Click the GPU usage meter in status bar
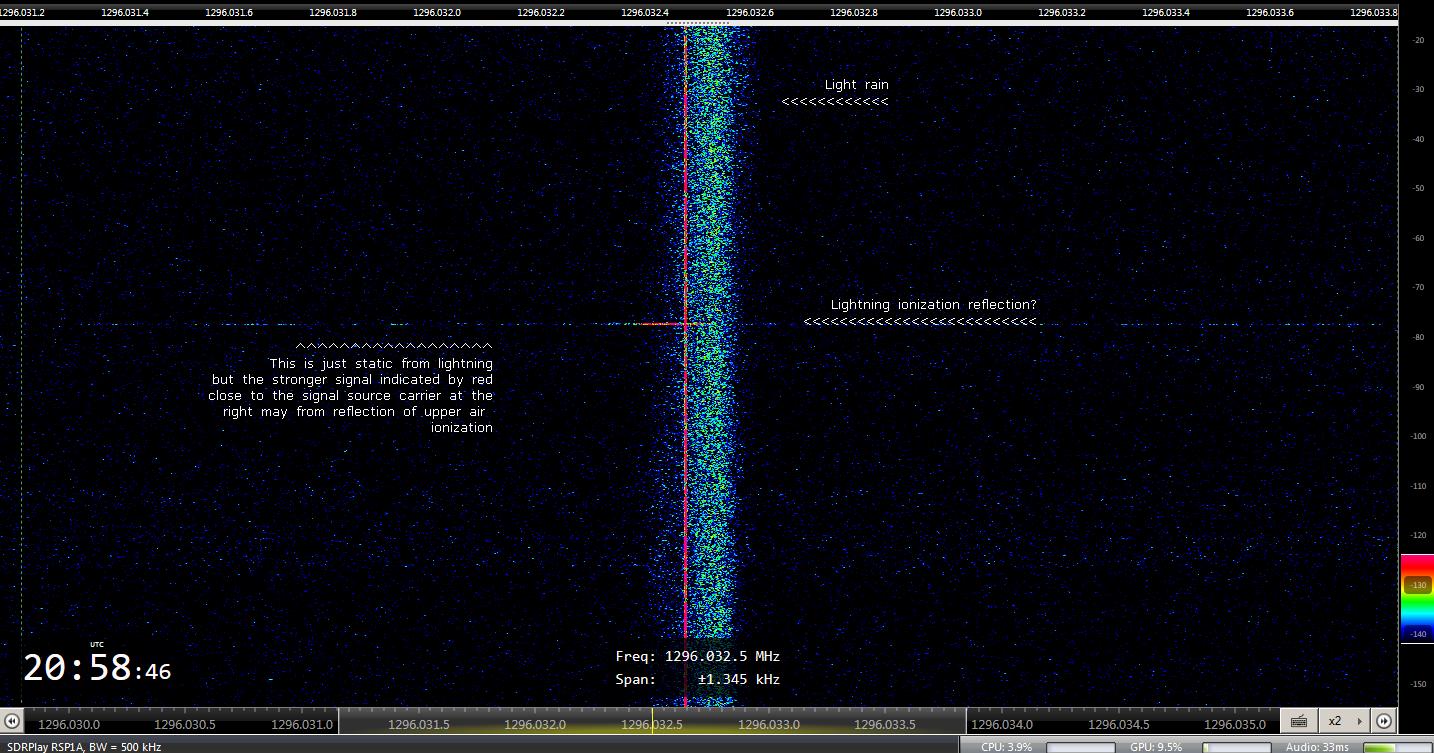Viewport: 1434px width, 753px height. click(1235, 747)
